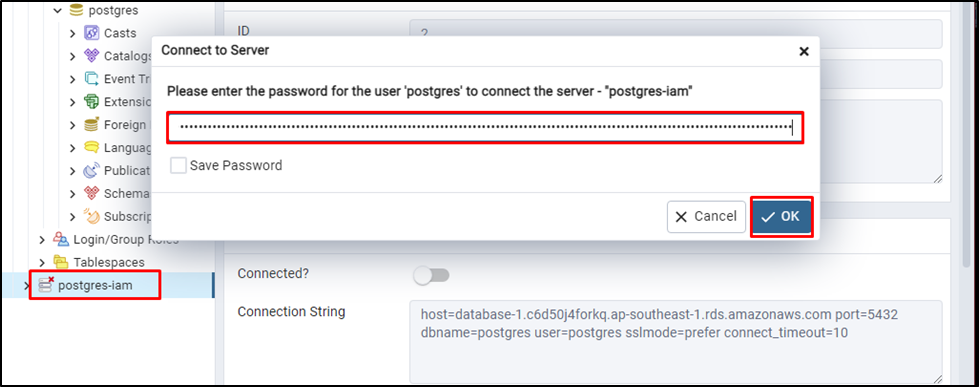The height and width of the screenshot is (387, 979).
Task: Click the Extensions node icon
Action: tap(92, 102)
